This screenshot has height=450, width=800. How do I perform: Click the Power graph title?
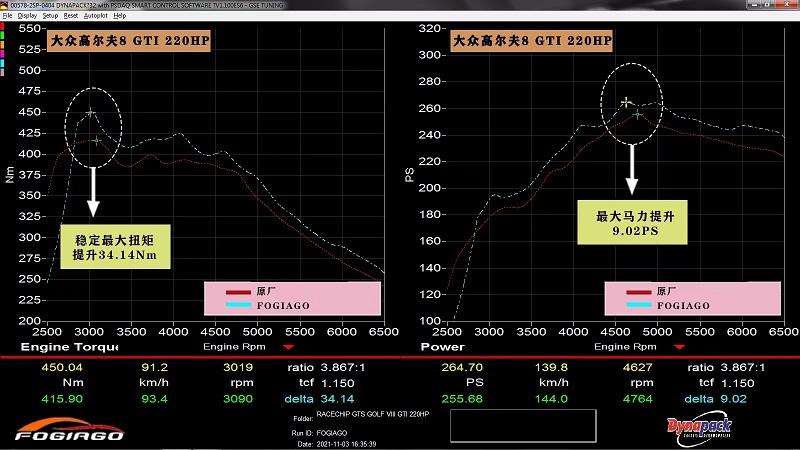tap(442, 347)
